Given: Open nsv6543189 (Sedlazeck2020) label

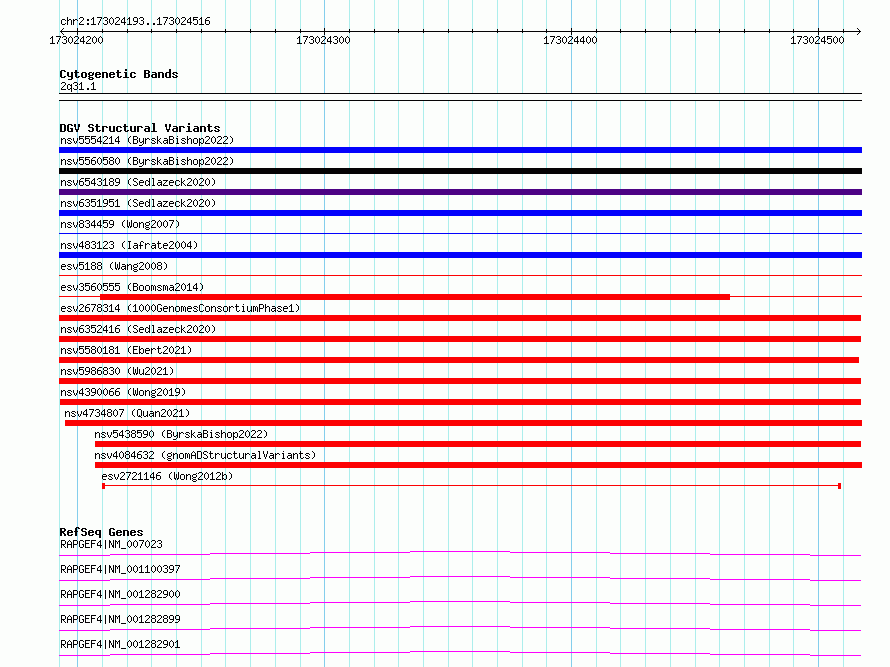Looking at the screenshot, I should pyautogui.click(x=138, y=182).
